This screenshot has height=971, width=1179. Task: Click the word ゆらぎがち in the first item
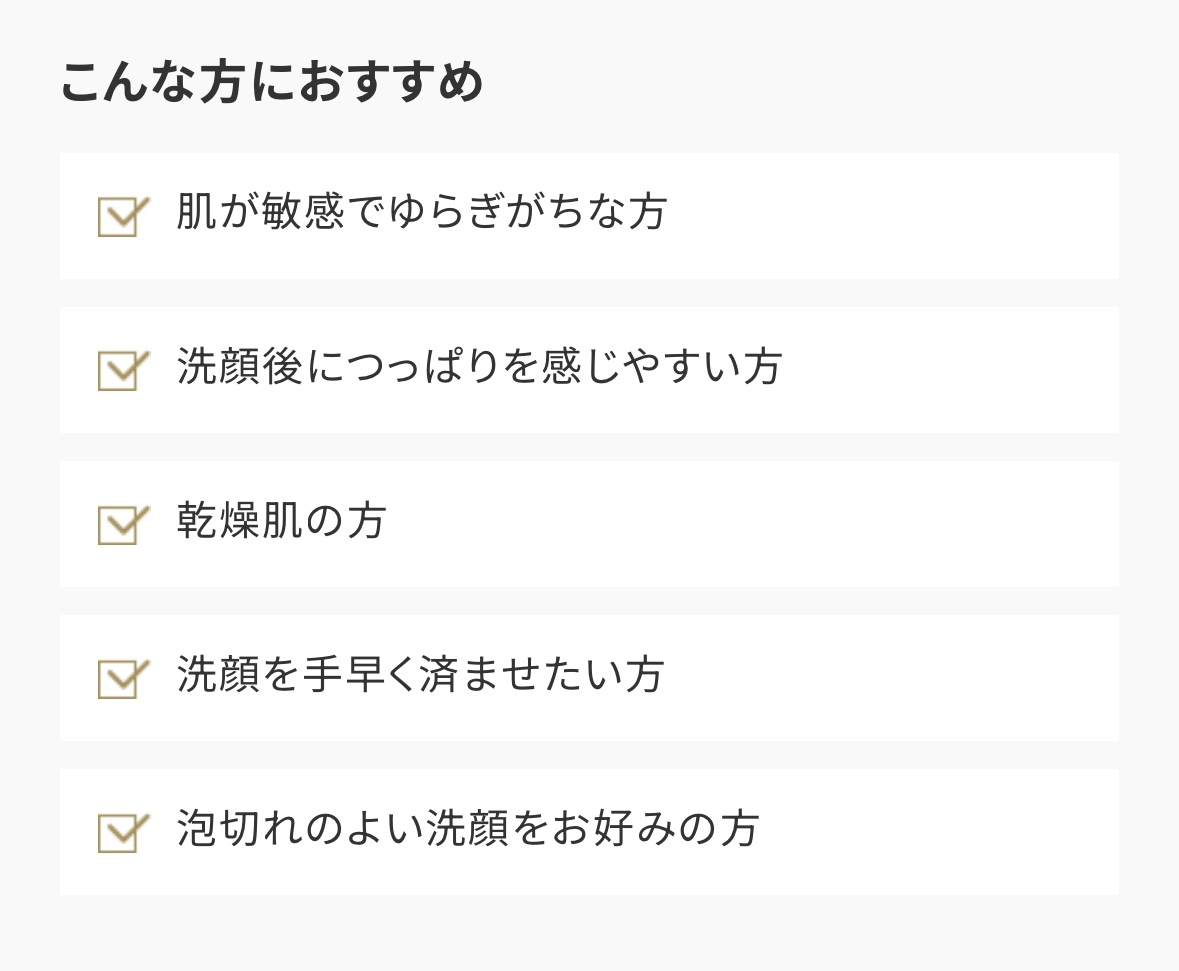tap(484, 212)
